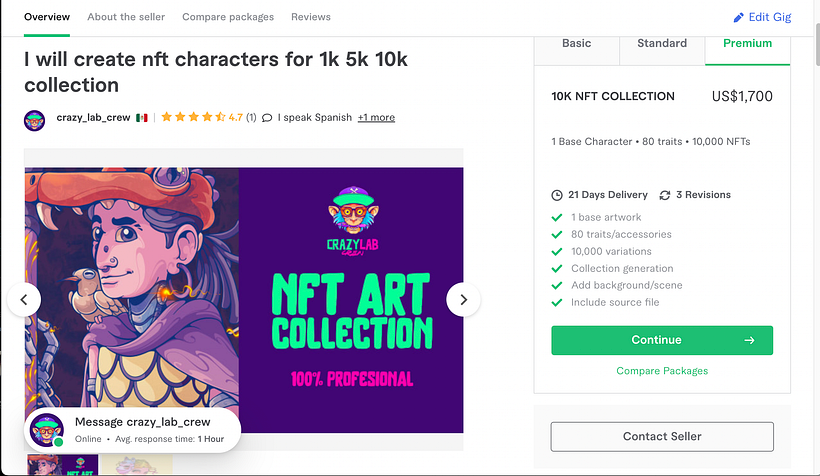Expand the +1 more languages link

tap(376, 118)
